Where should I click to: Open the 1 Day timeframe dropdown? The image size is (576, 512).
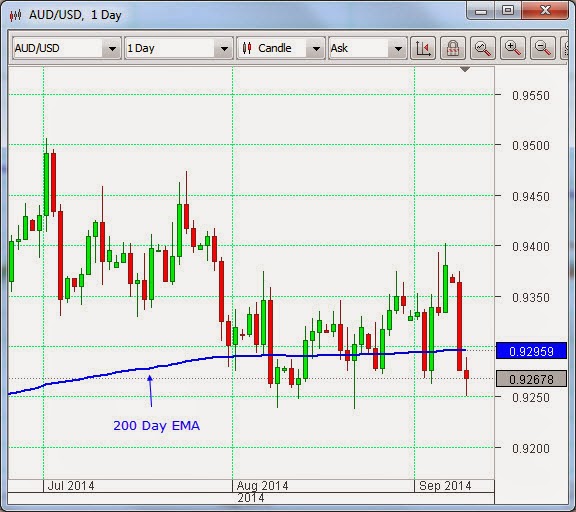[179, 48]
